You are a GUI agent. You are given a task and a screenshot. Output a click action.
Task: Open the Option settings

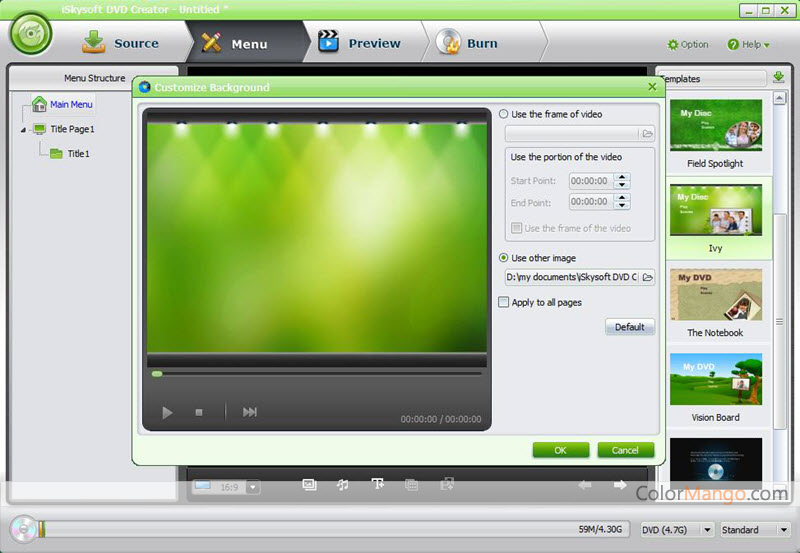click(688, 45)
